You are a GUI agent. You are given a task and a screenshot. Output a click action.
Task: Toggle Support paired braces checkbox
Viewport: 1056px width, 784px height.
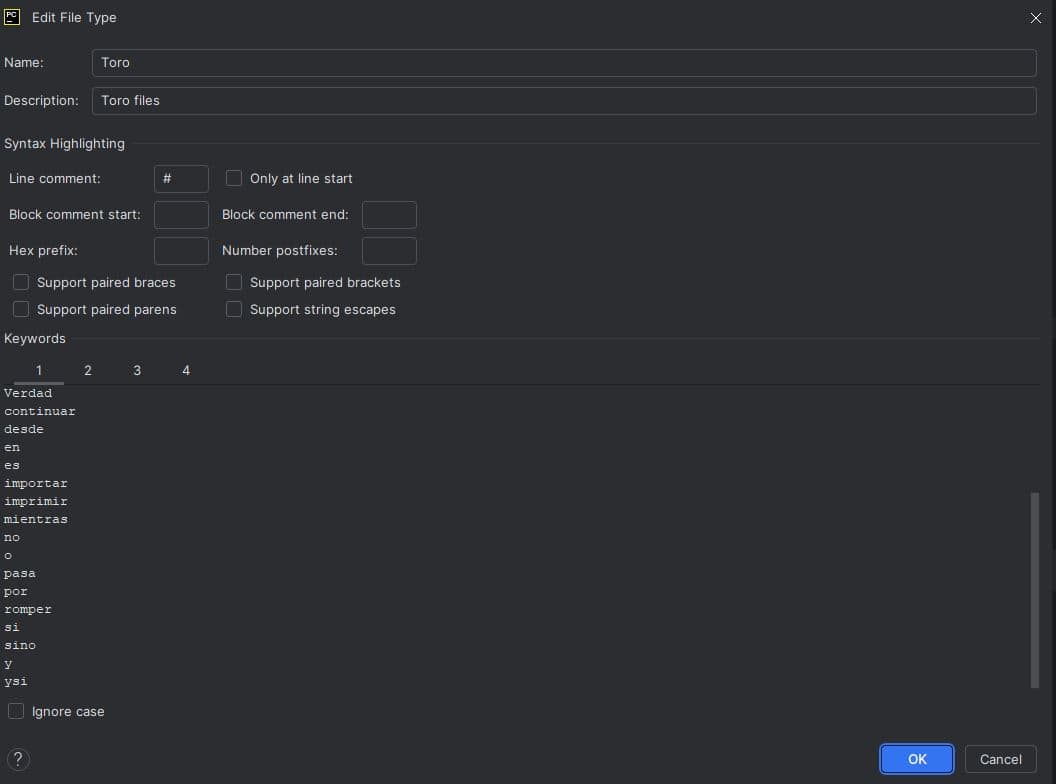pos(21,282)
